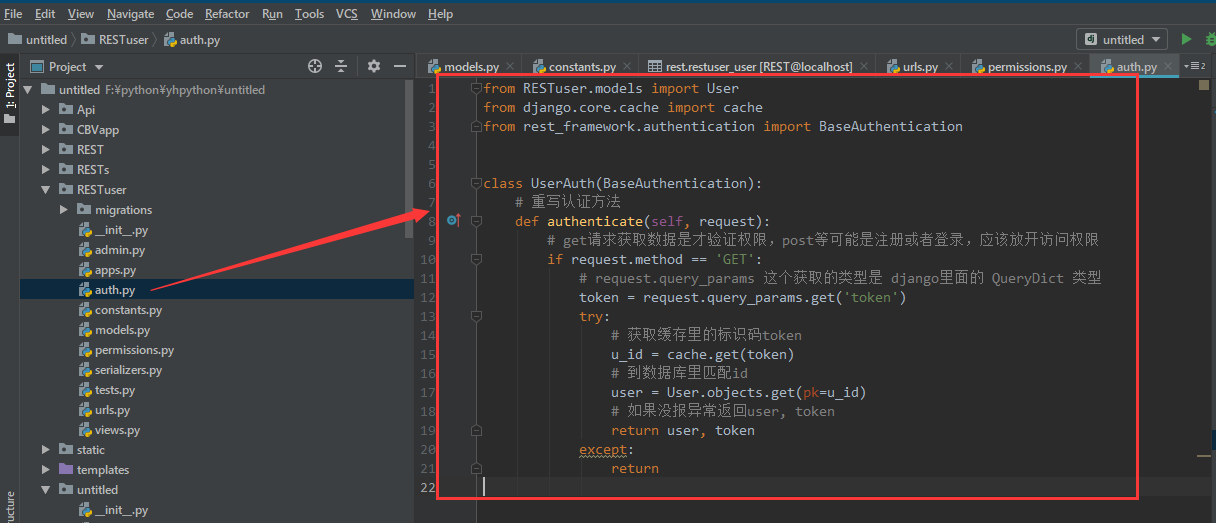The width and height of the screenshot is (1216, 523).
Task: Click 'BaseAuthentication' in the line 3 import
Action: (x=891, y=127)
